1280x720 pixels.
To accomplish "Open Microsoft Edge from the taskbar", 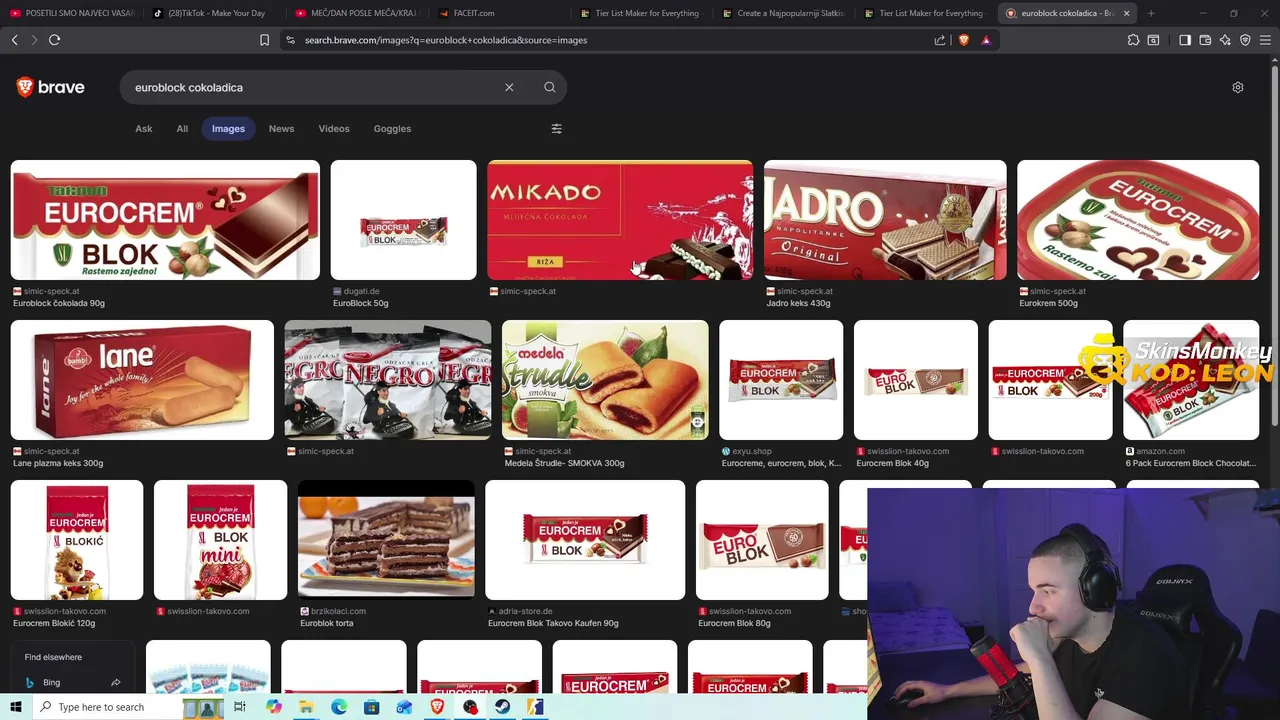I will (339, 707).
